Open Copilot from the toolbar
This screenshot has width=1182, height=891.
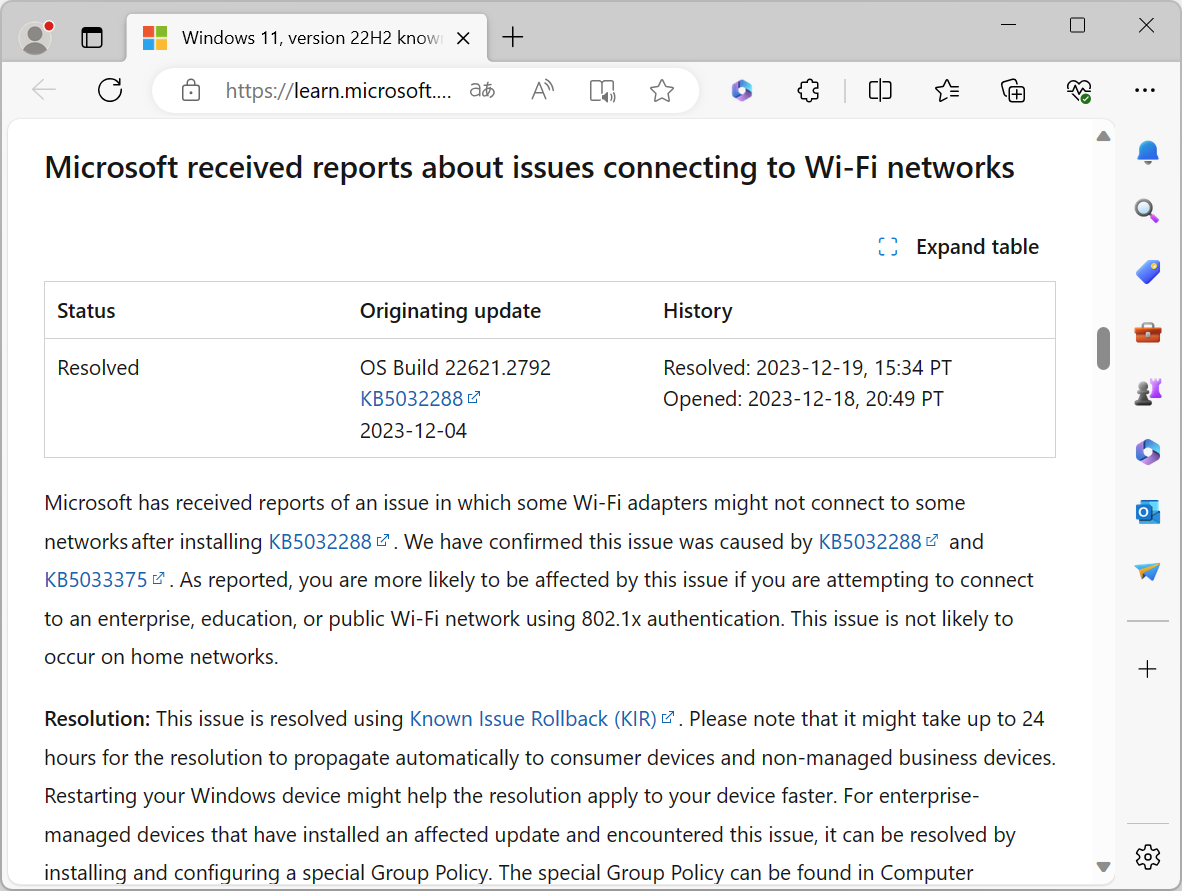pos(741,91)
